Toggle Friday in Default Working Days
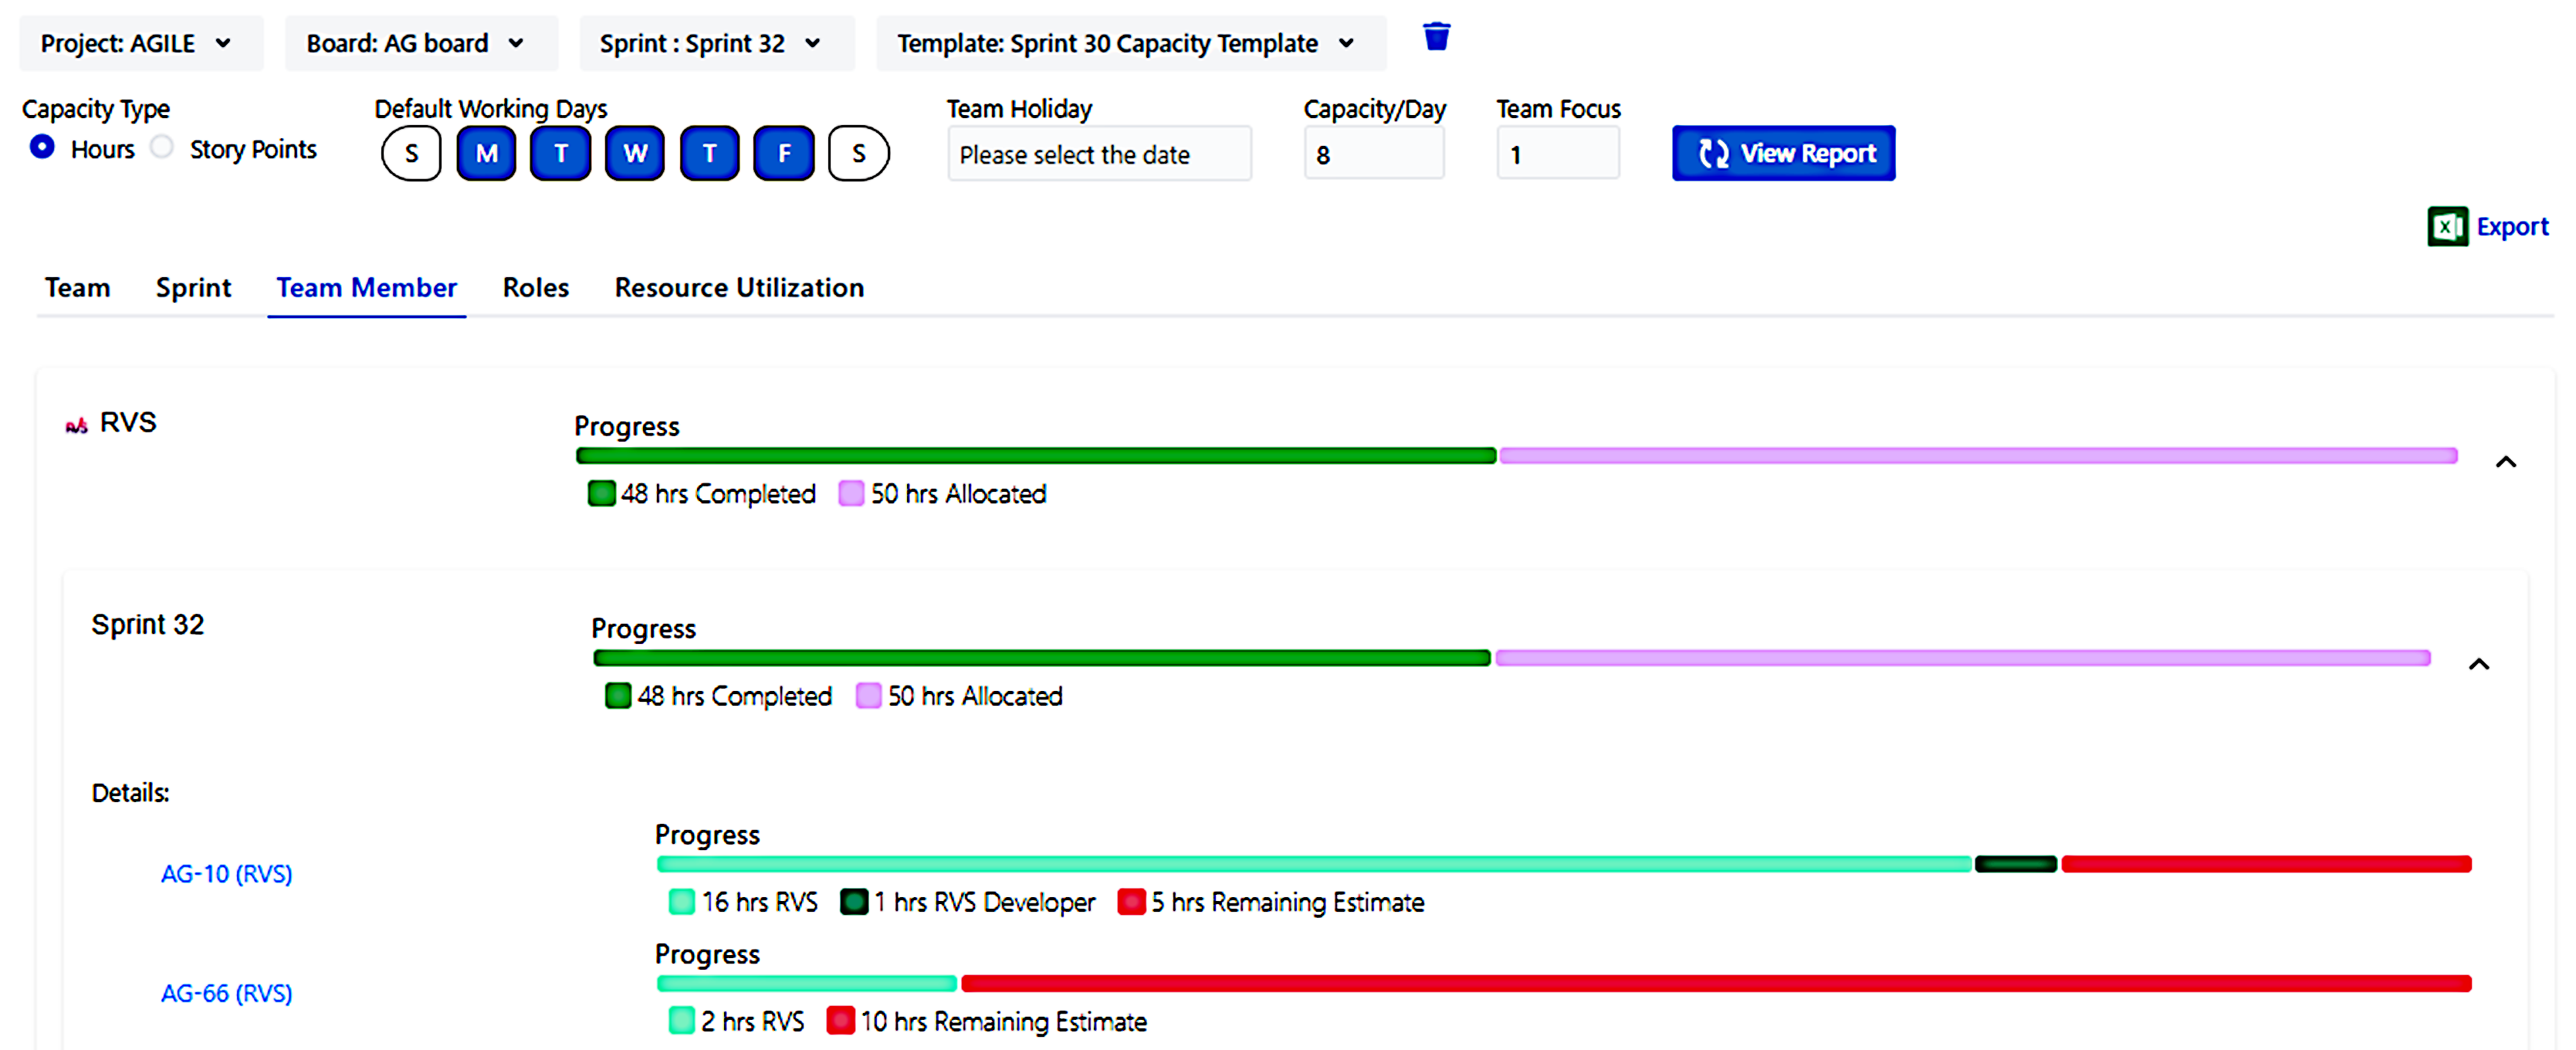This screenshot has width=2576, height=1050. pyautogui.click(x=784, y=152)
